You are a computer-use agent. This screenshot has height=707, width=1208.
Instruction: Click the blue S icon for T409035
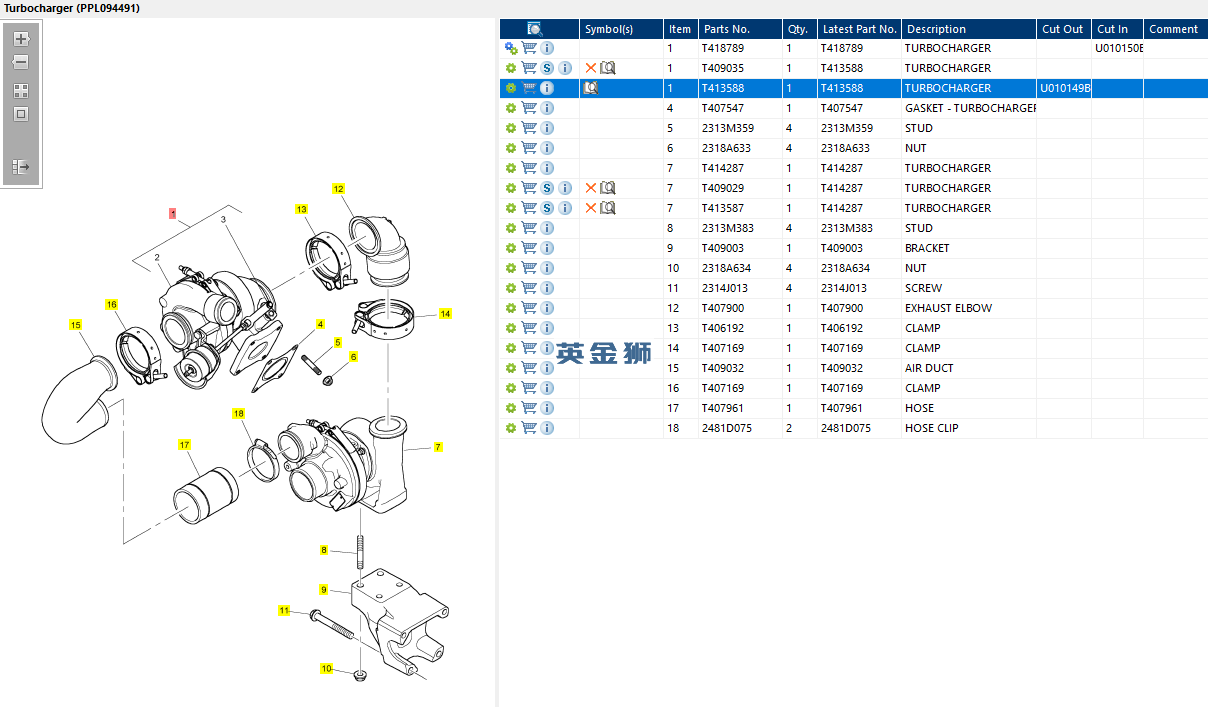pos(547,68)
